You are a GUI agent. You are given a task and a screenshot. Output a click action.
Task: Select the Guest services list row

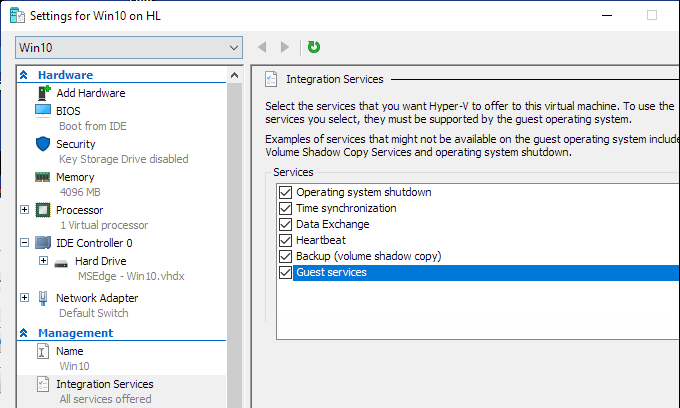coord(486,272)
